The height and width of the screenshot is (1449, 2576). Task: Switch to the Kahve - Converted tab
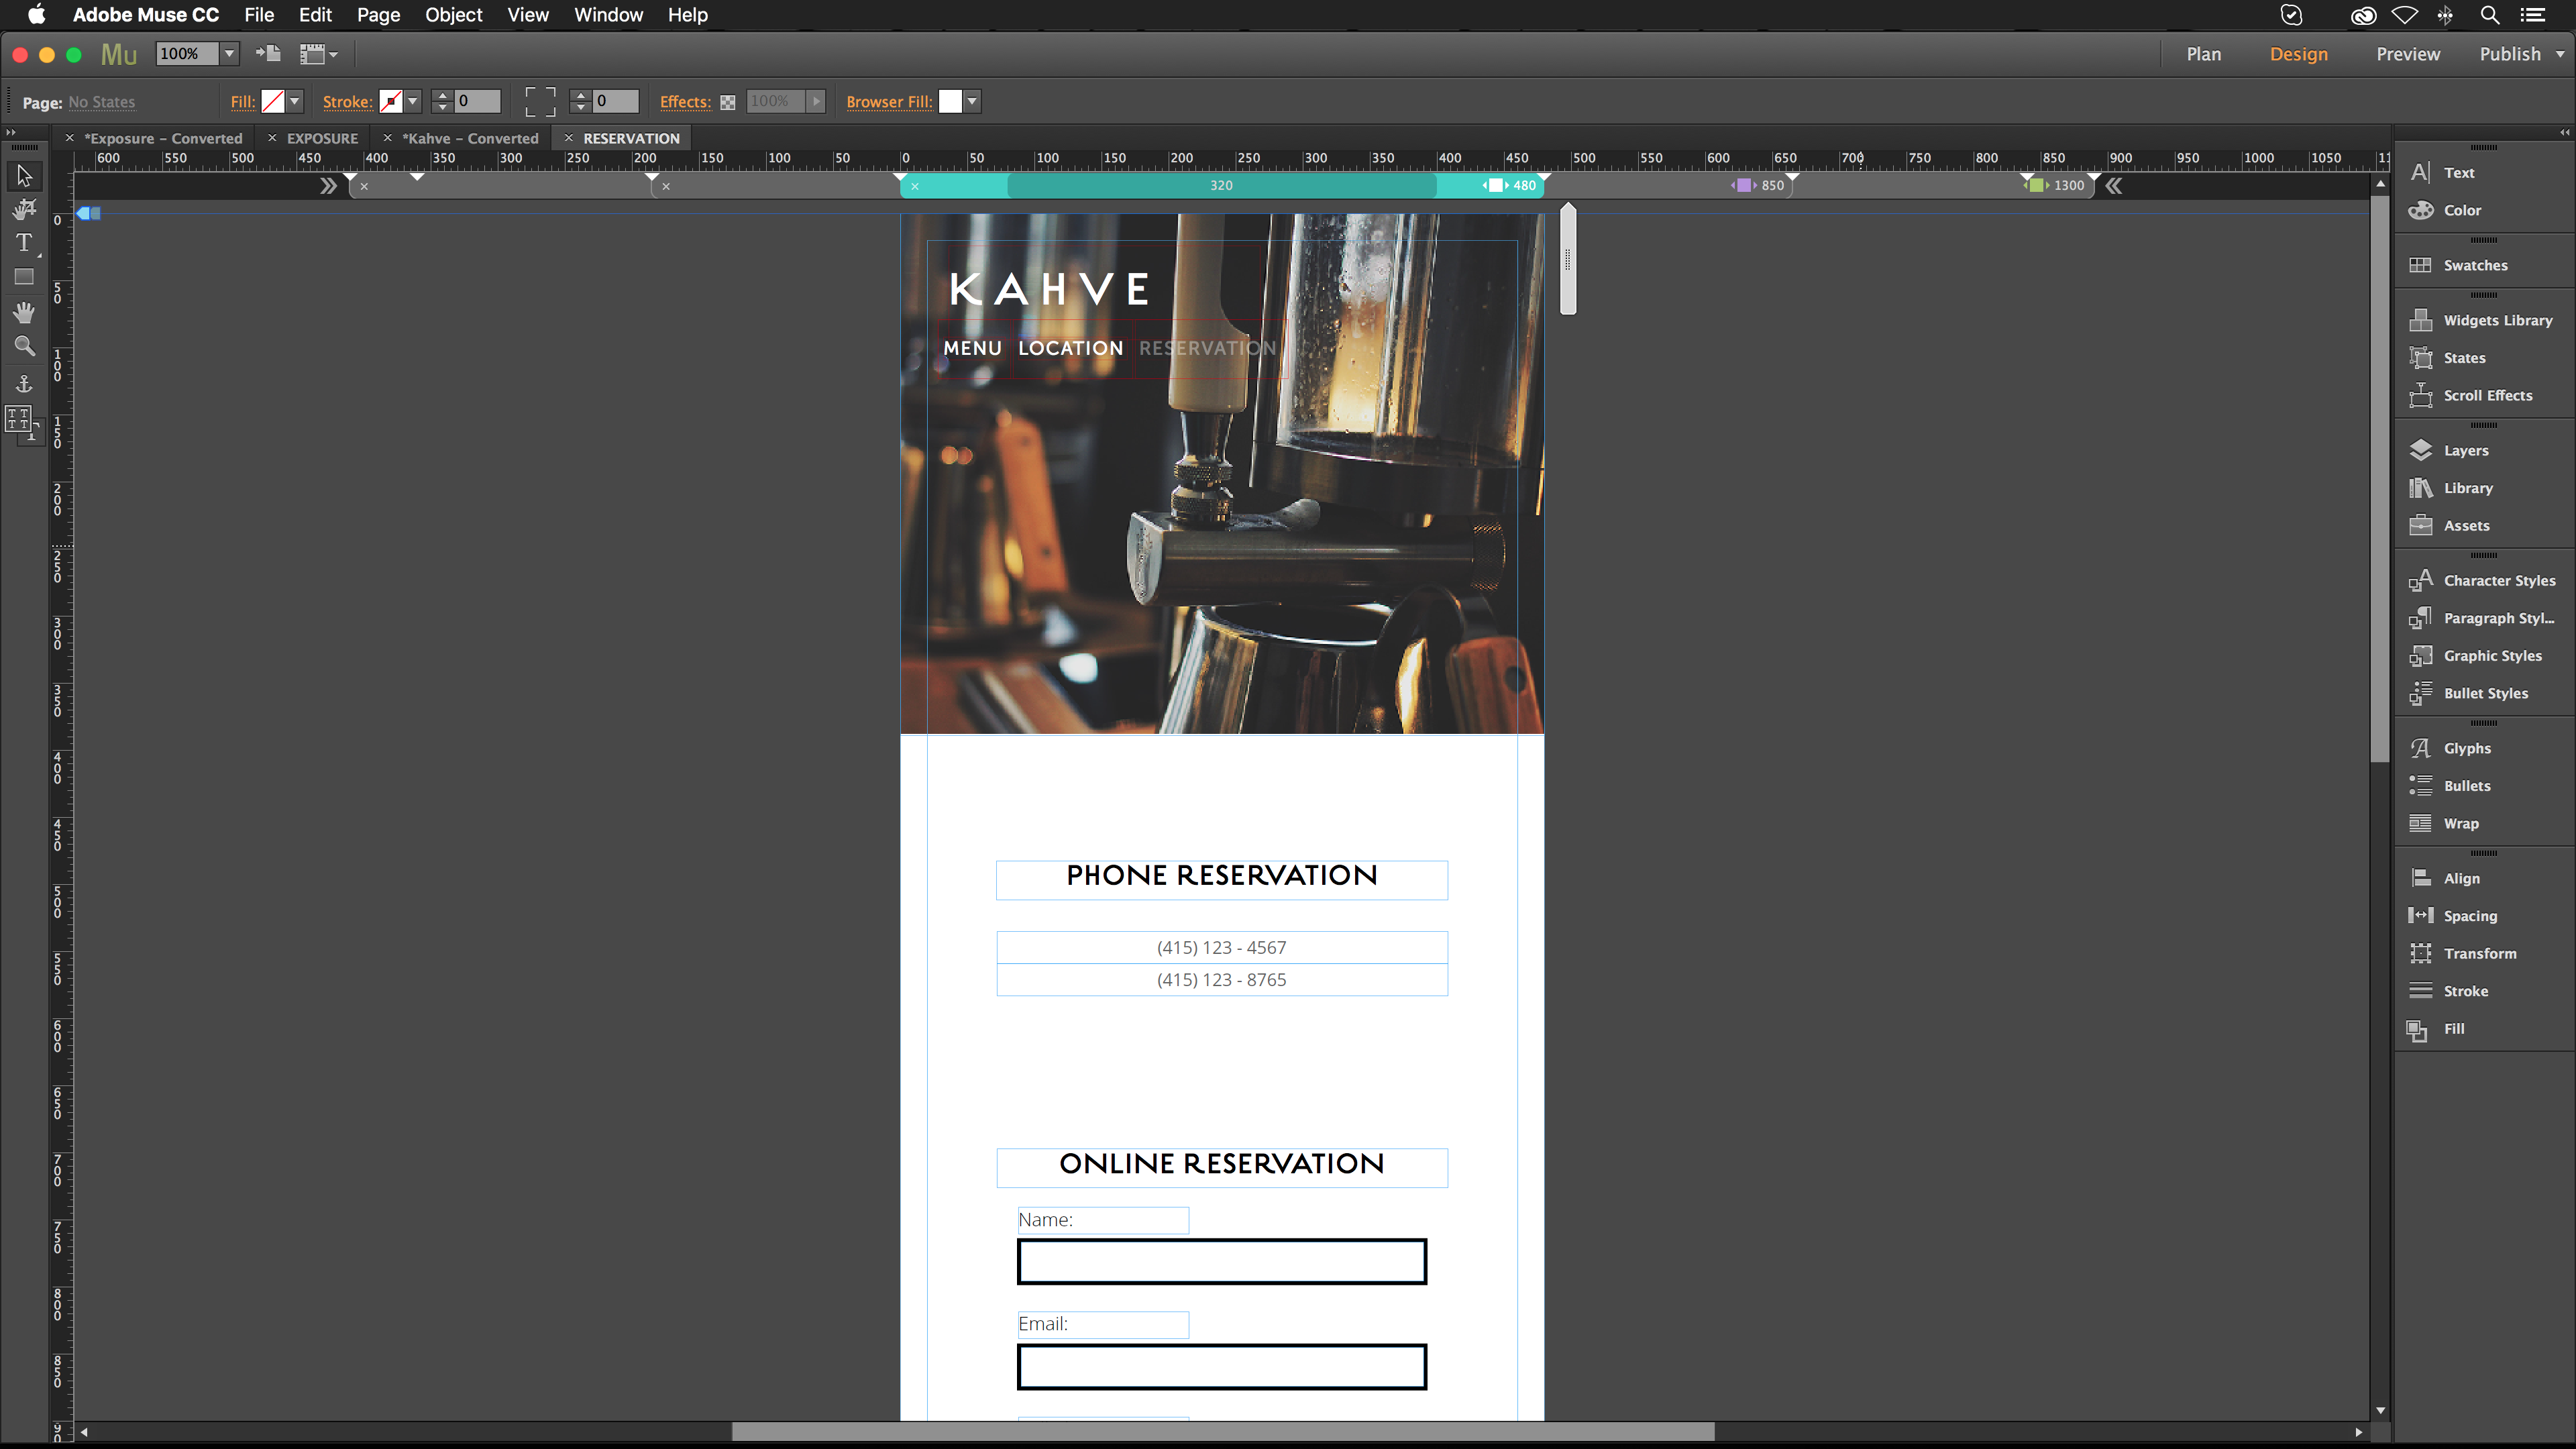[x=470, y=138]
